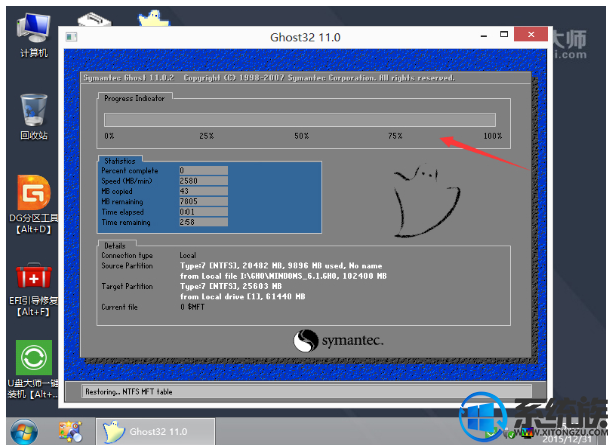Launch the DG分区工具 desktop icon
608x445 pixels.
point(34,205)
